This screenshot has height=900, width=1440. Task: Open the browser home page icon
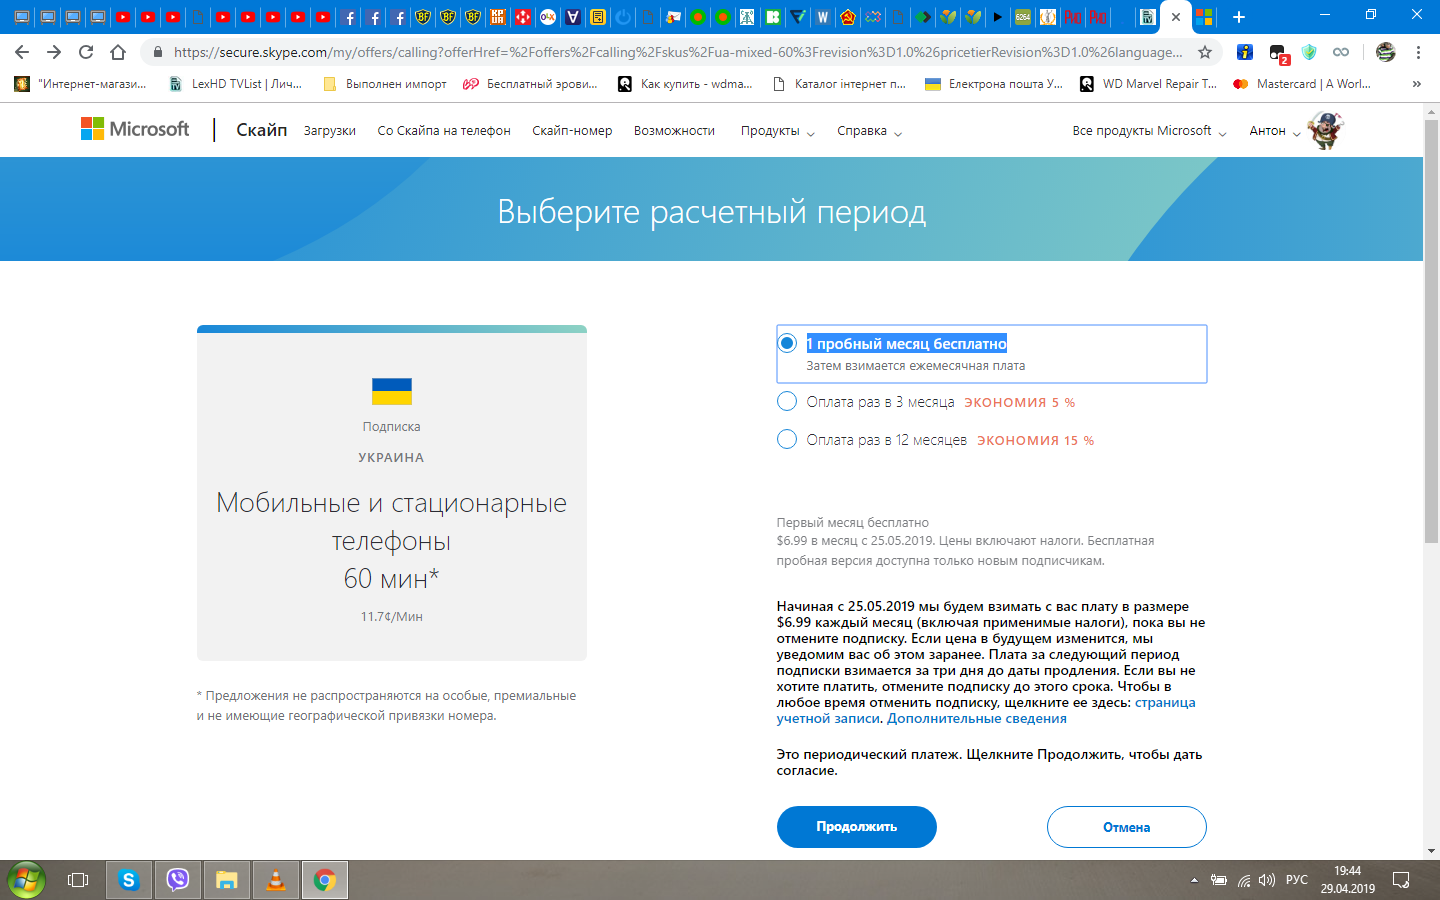pyautogui.click(x=118, y=52)
